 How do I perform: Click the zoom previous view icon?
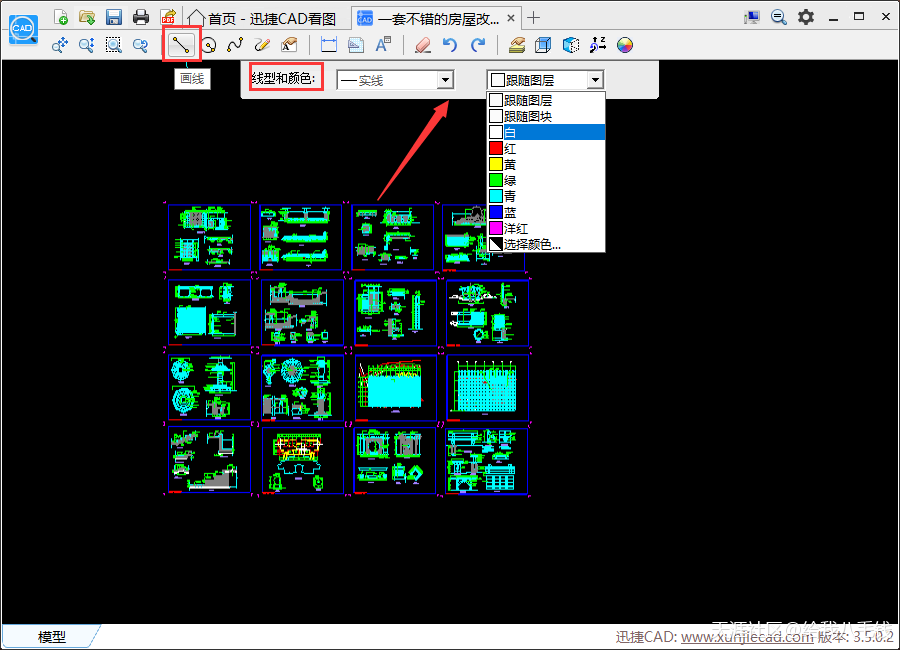pos(141,45)
